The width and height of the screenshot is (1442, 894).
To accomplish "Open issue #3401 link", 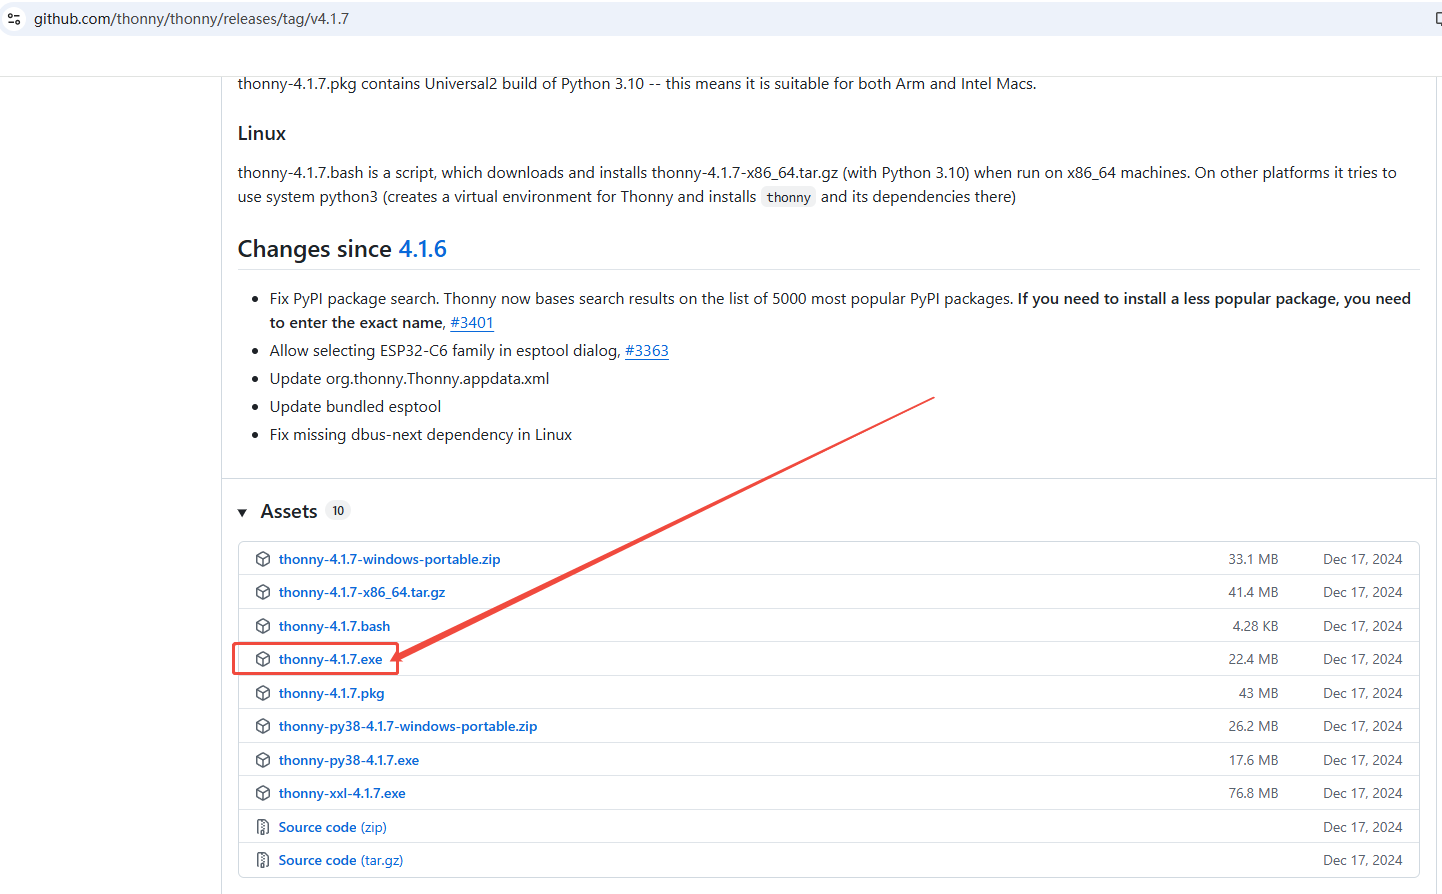I will pyautogui.click(x=472, y=322).
